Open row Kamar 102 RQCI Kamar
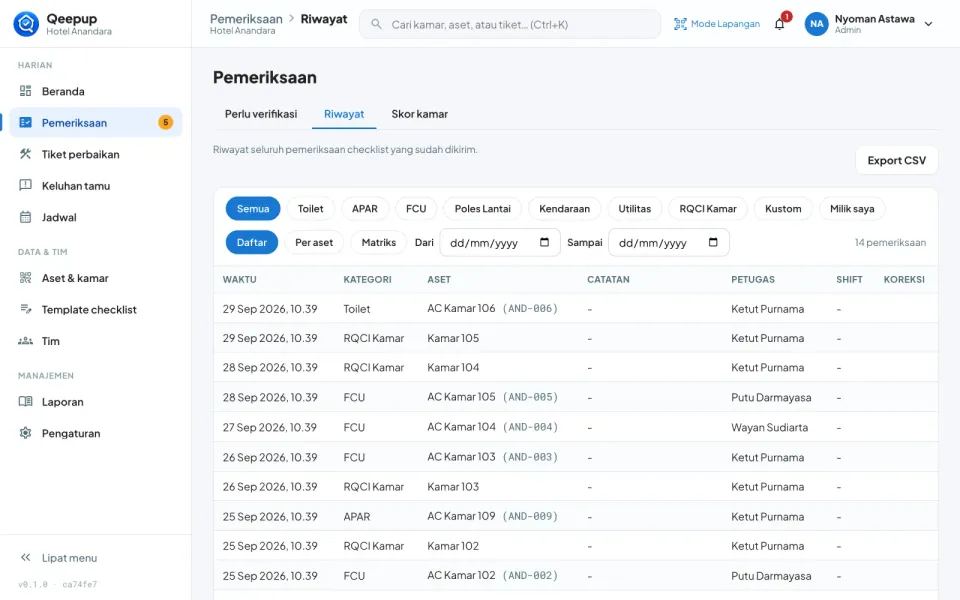Screen dimensions: 960x600 click(576, 546)
